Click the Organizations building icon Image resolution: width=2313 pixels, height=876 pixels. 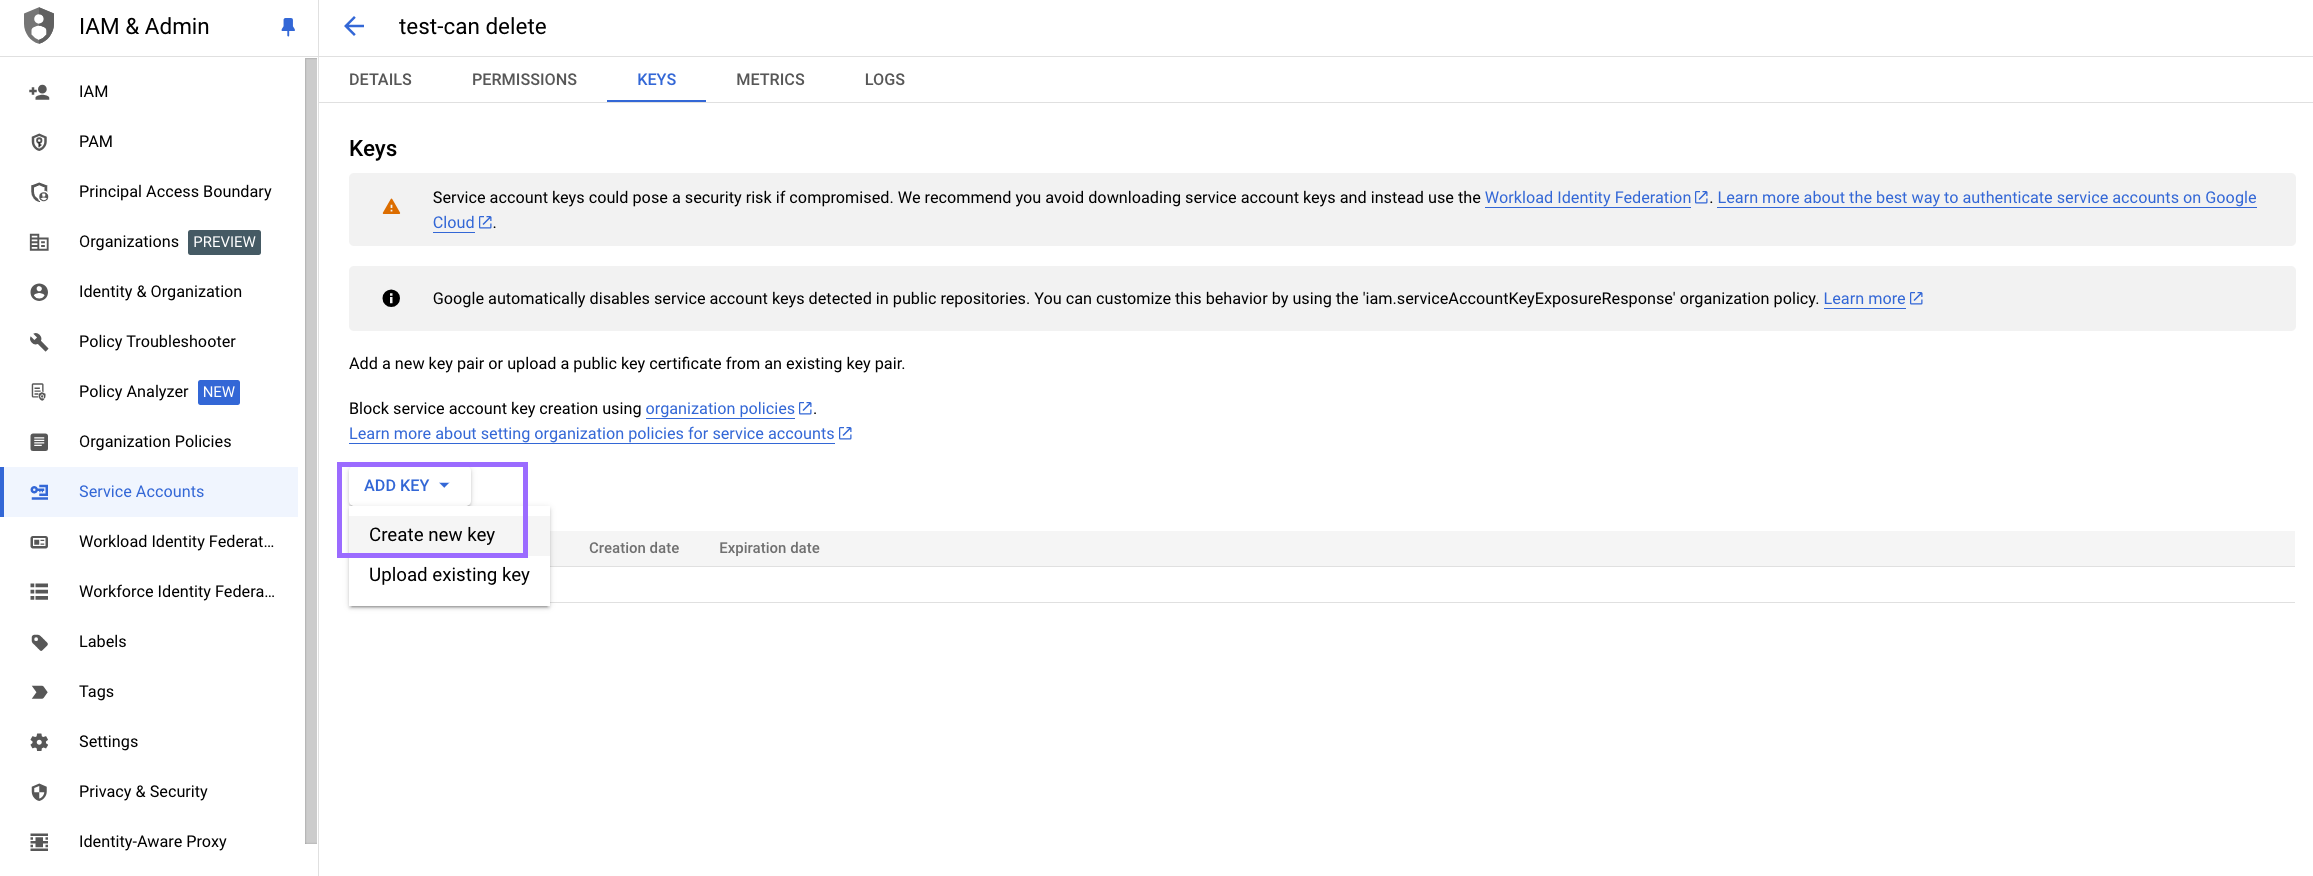click(39, 242)
